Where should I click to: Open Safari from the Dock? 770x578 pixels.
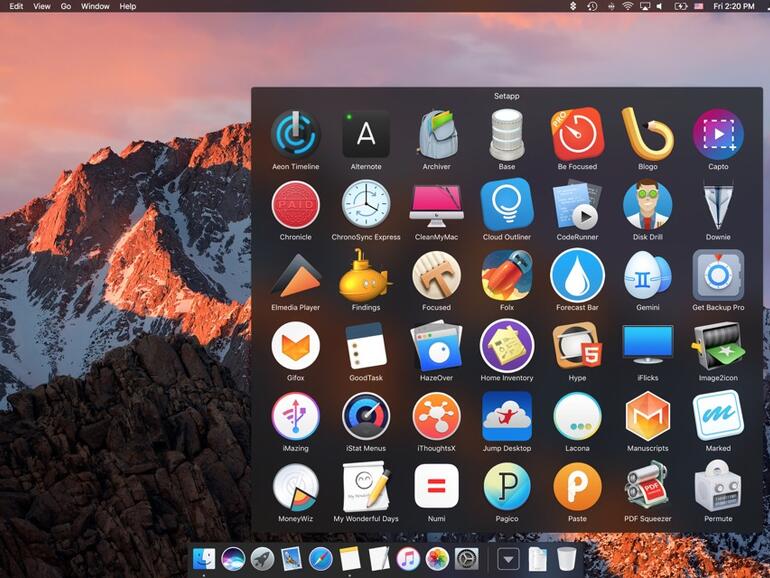click(x=321, y=559)
